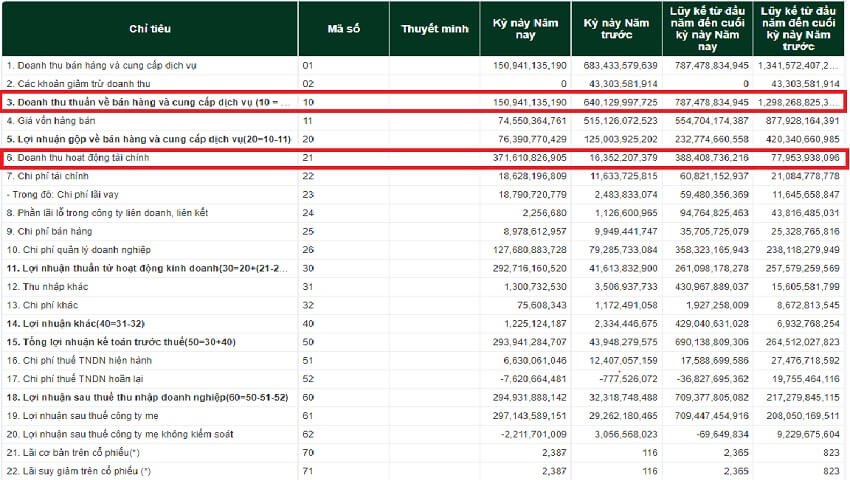Screen dimensions: 850x480
Task: Select row '5. Lợi nhuận gộp về bán hàng'
Action: (423, 139)
